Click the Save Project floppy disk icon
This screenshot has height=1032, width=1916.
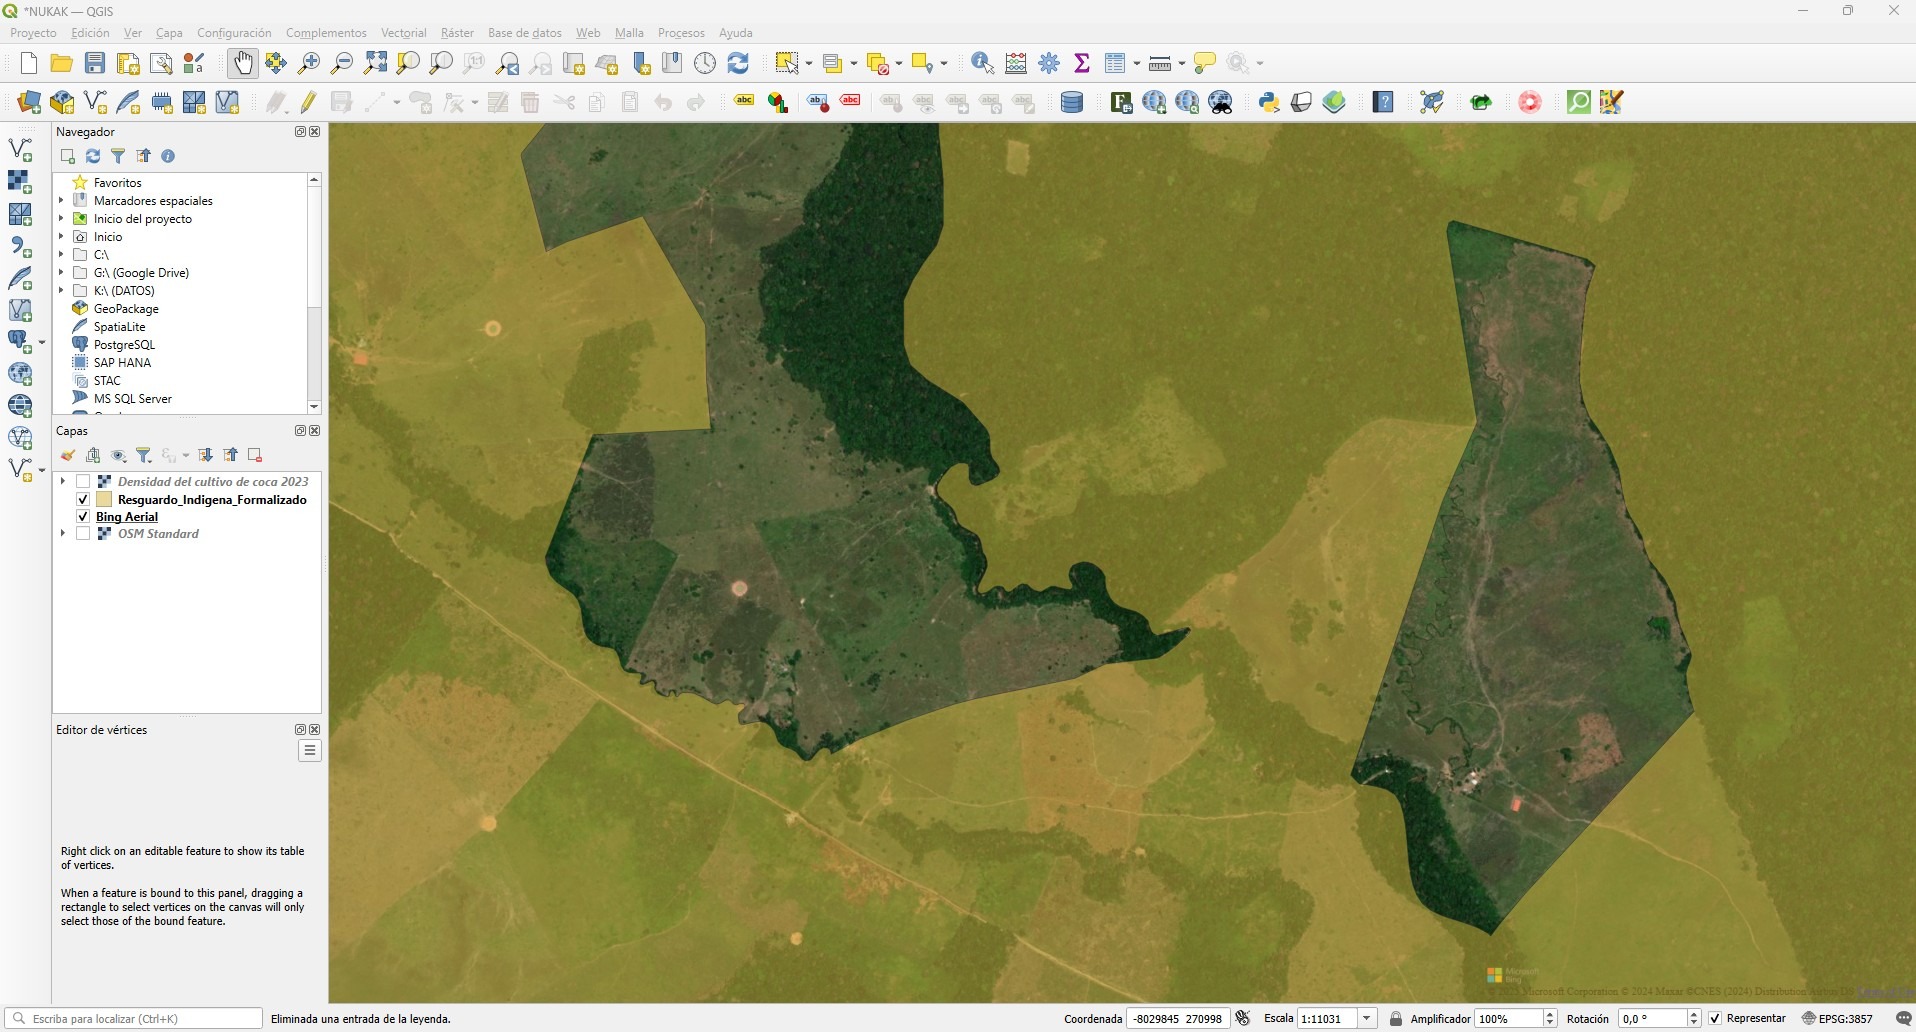95,63
